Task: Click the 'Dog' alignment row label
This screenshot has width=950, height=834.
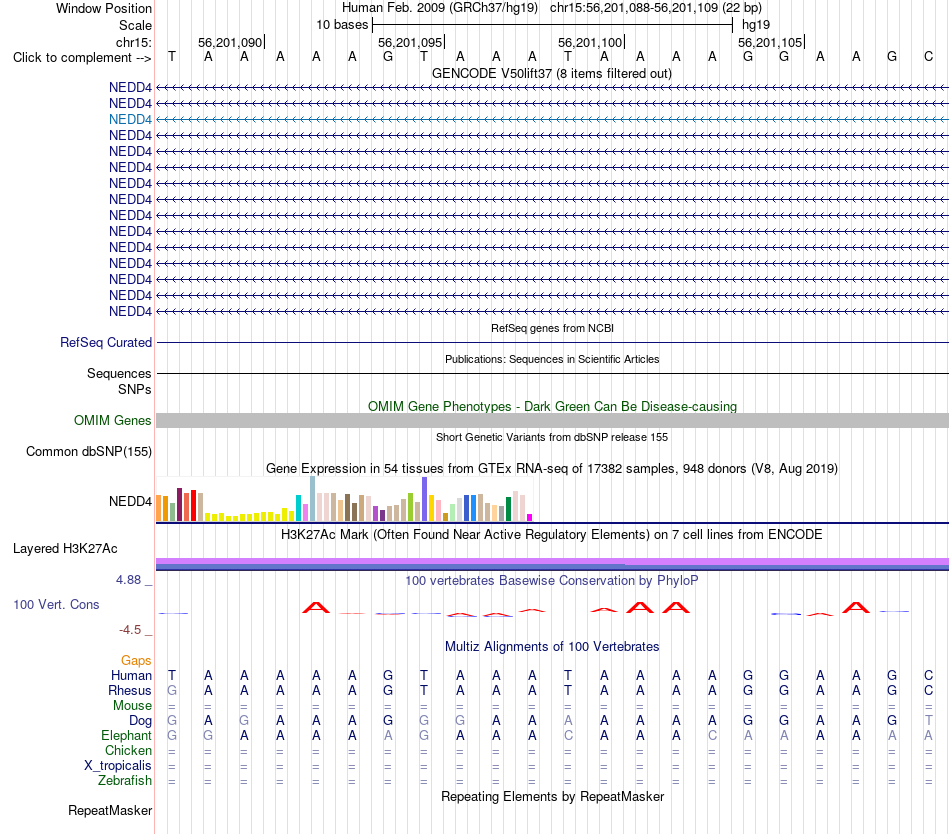Action: coord(140,721)
